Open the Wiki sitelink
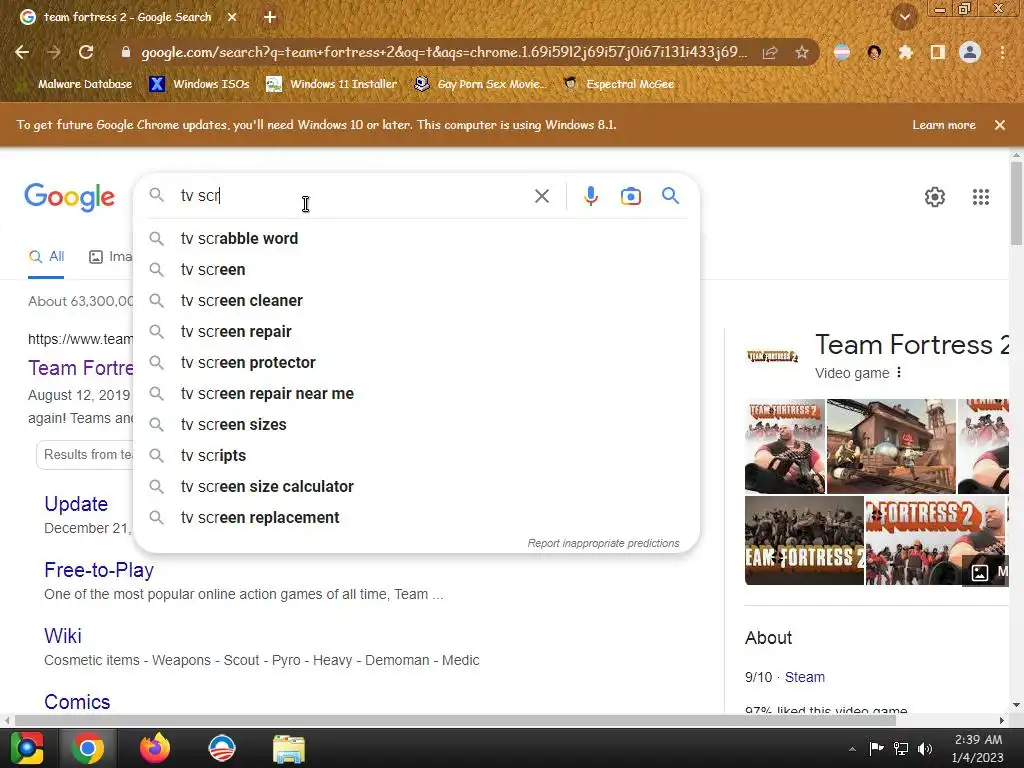 pyautogui.click(x=63, y=636)
